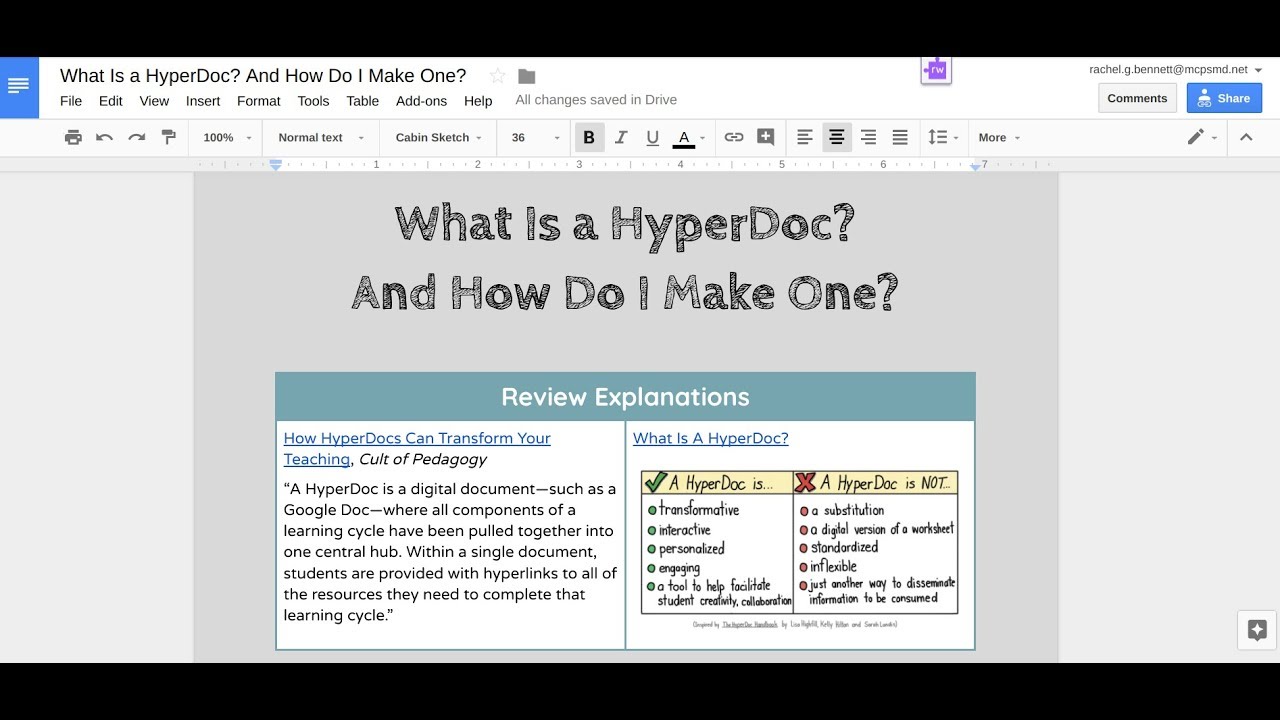Undo the last change

tap(104, 138)
